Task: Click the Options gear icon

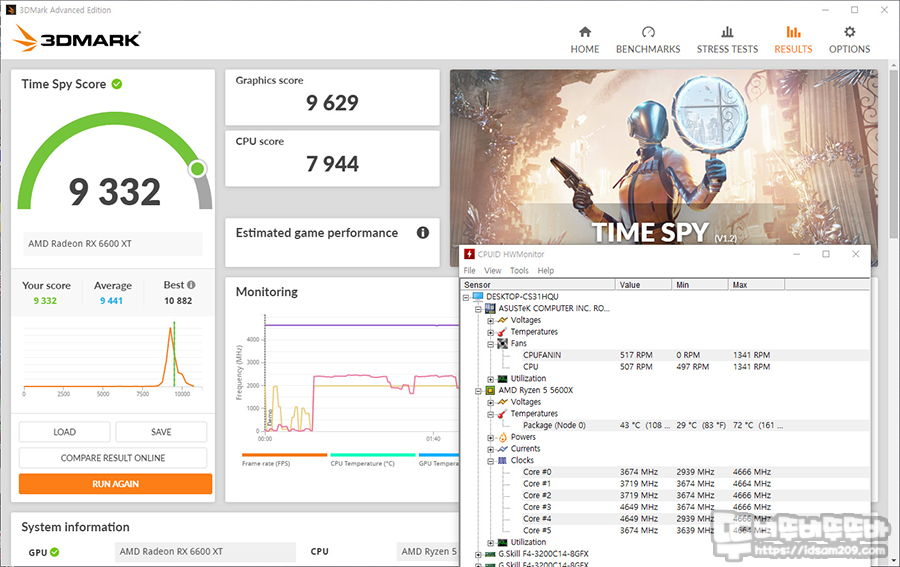Action: (x=849, y=32)
